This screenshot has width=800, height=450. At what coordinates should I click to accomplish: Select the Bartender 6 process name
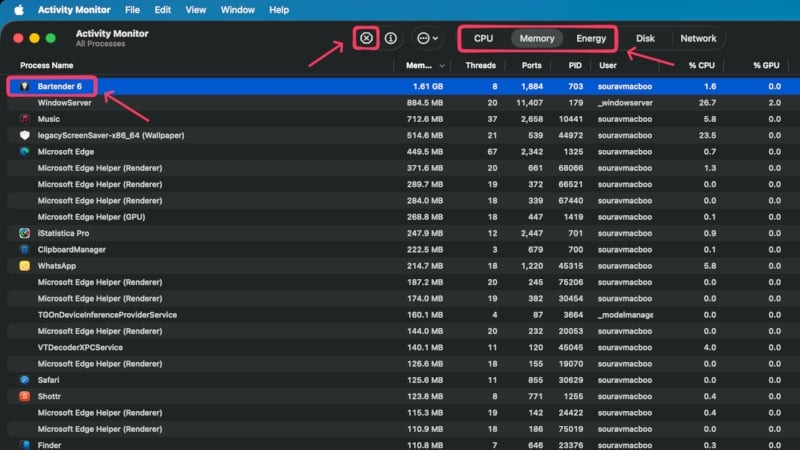(x=60, y=86)
